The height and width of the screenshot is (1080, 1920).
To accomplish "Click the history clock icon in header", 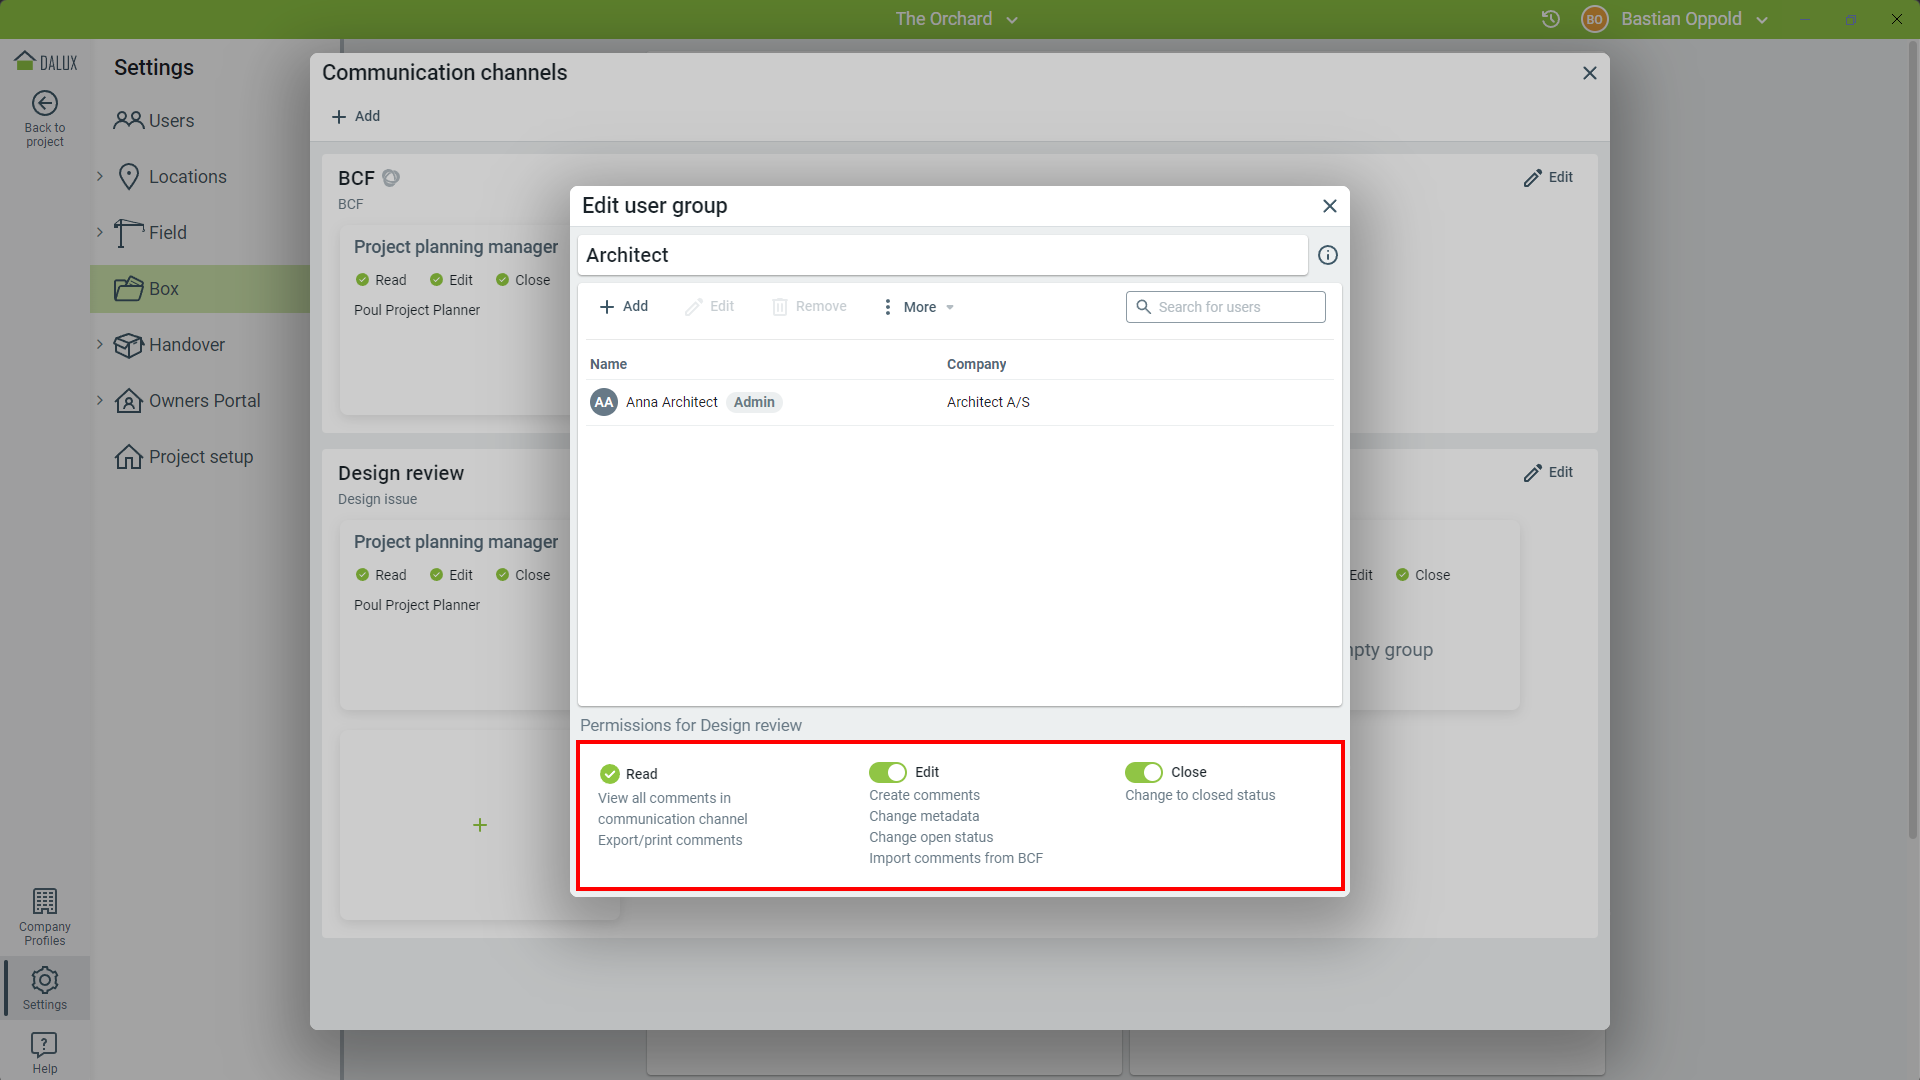I will pos(1551,19).
